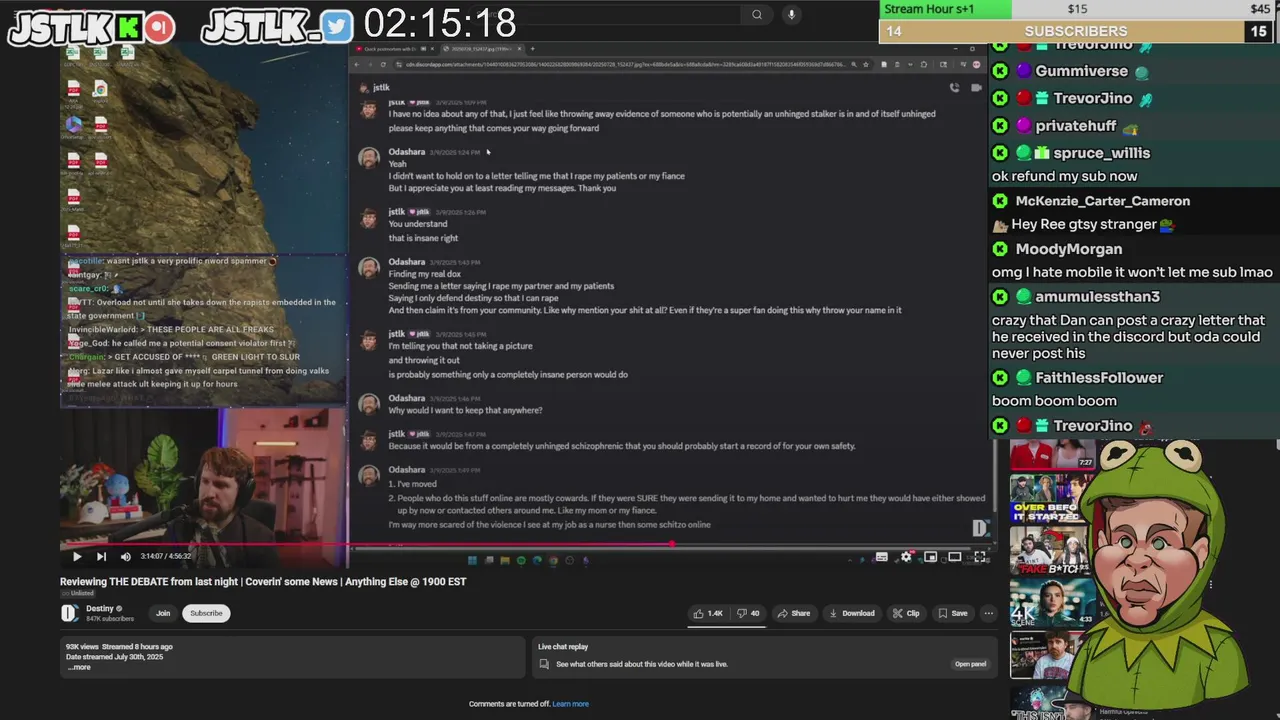Follow the Learn more comments link
Viewport: 1280px width, 720px height.
[571, 704]
